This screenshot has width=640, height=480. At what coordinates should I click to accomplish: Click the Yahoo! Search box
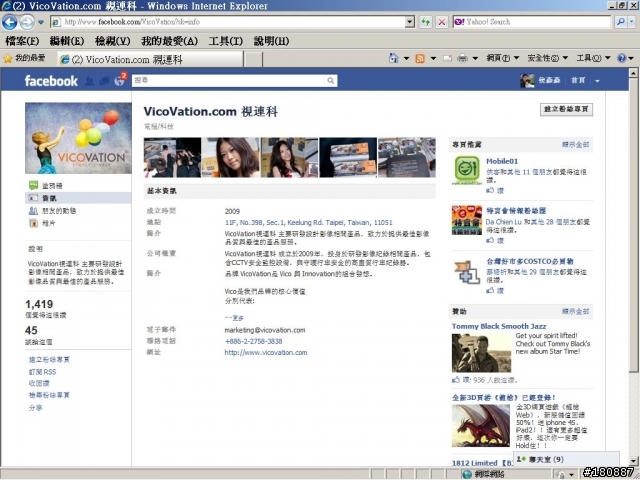(532, 22)
